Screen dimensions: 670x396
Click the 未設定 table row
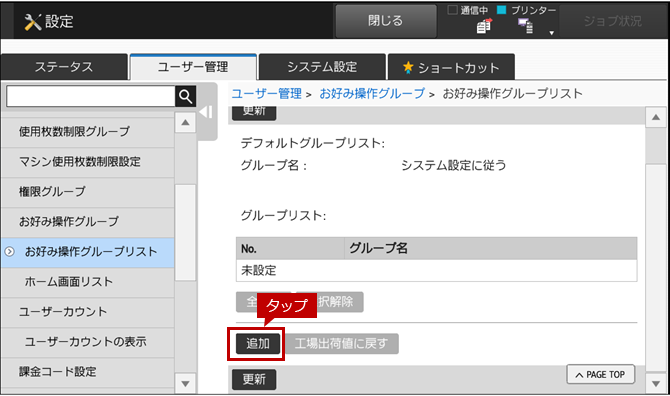tap(436, 270)
